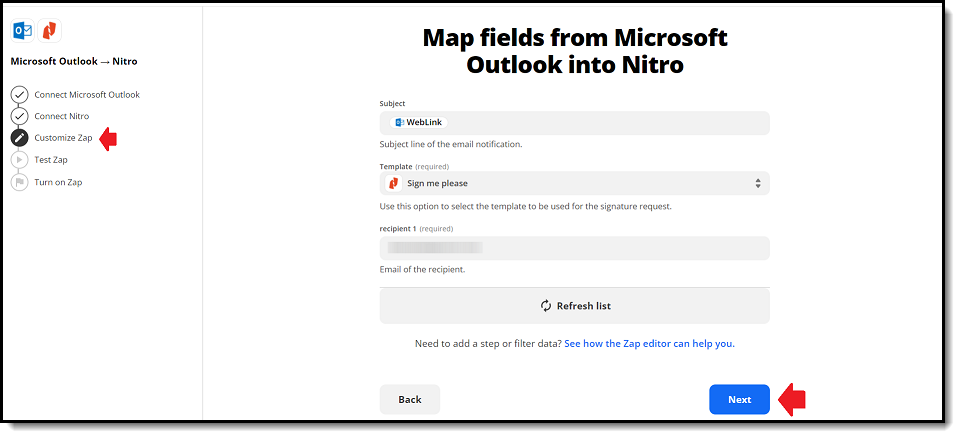Click the pencil icon beside Customize Zap
This screenshot has height=438, width=960.
point(20,138)
